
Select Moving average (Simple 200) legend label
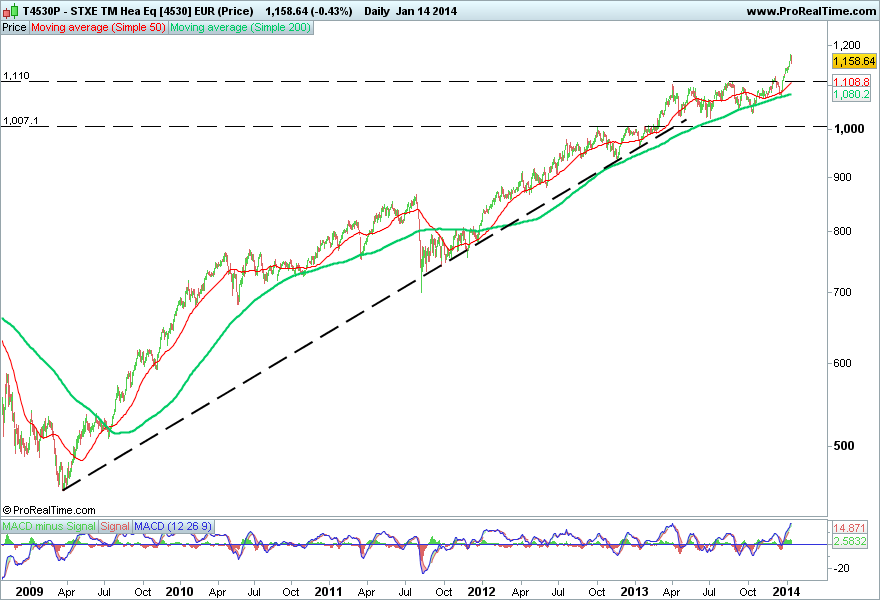click(240, 28)
